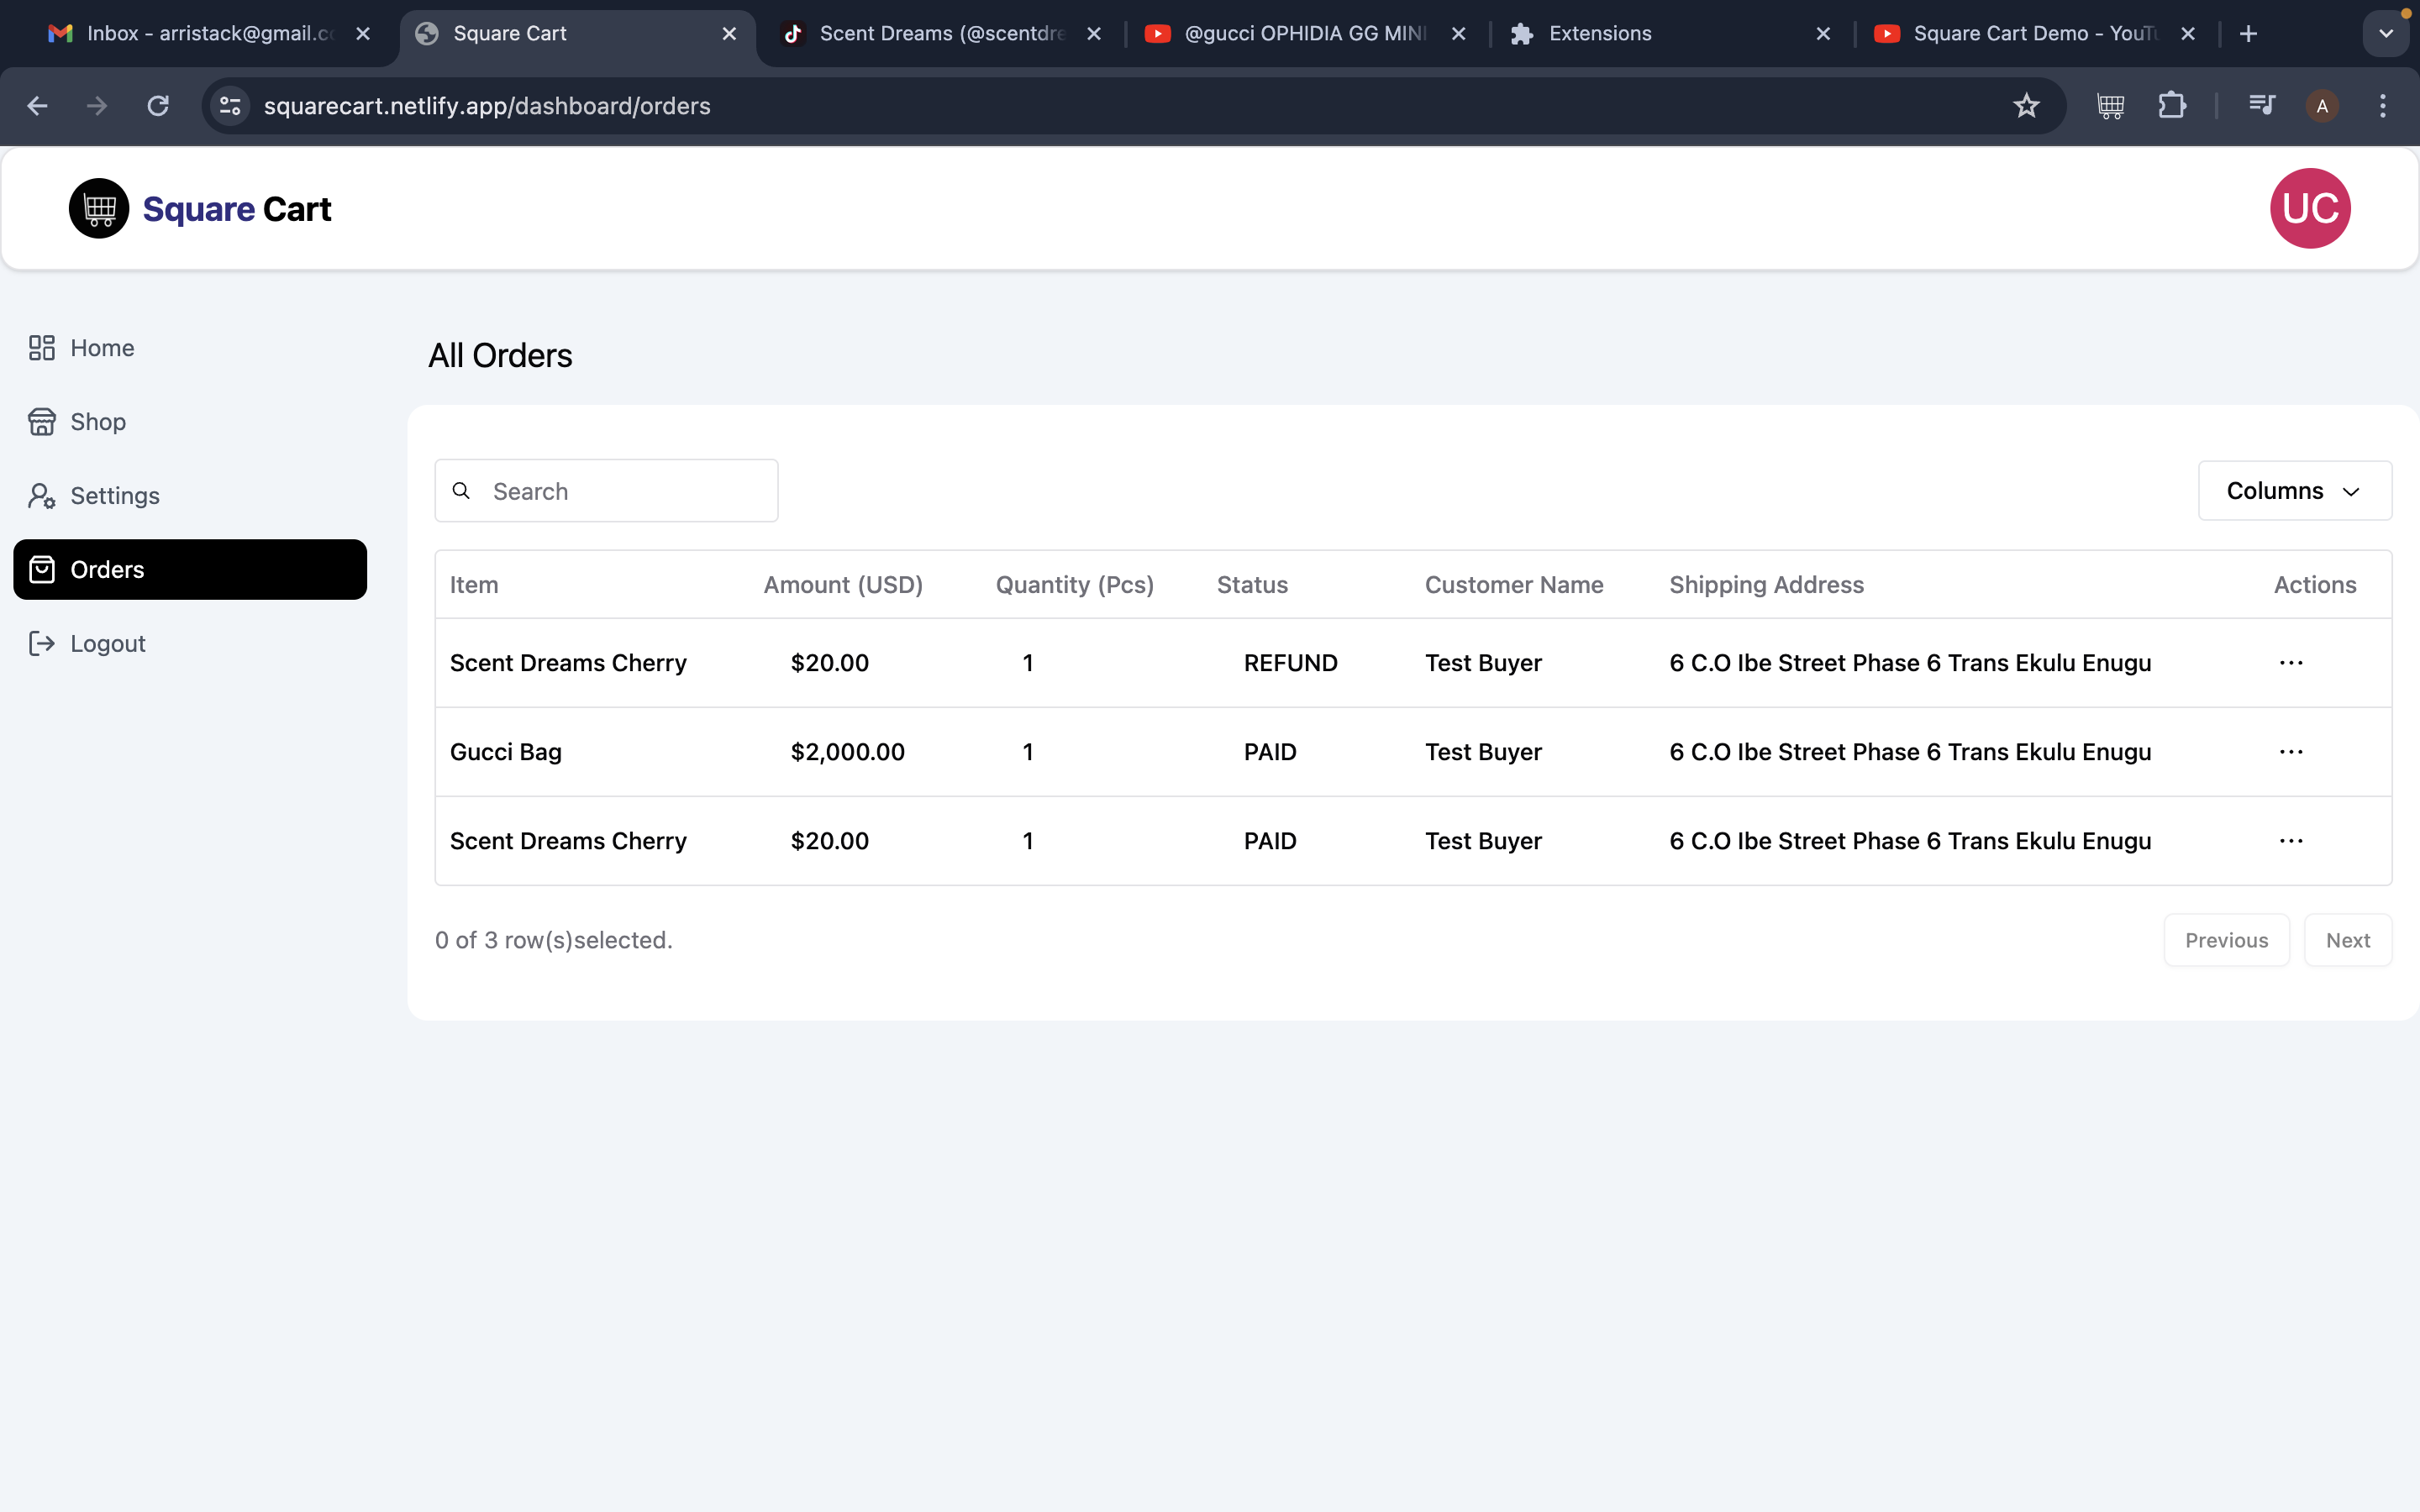Expand the Columns dropdown

(2294, 491)
